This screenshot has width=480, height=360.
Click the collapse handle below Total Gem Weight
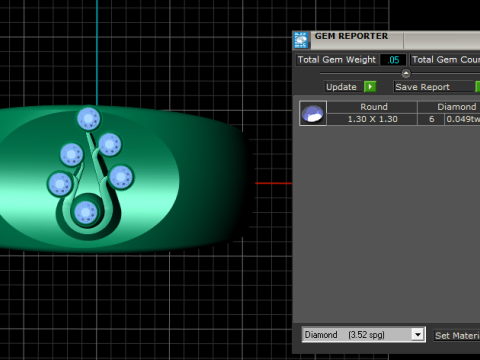[406, 73]
